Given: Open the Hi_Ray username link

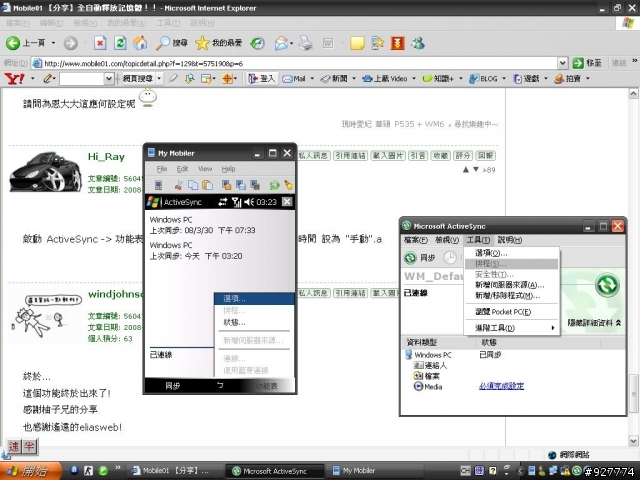Looking at the screenshot, I should [106, 157].
